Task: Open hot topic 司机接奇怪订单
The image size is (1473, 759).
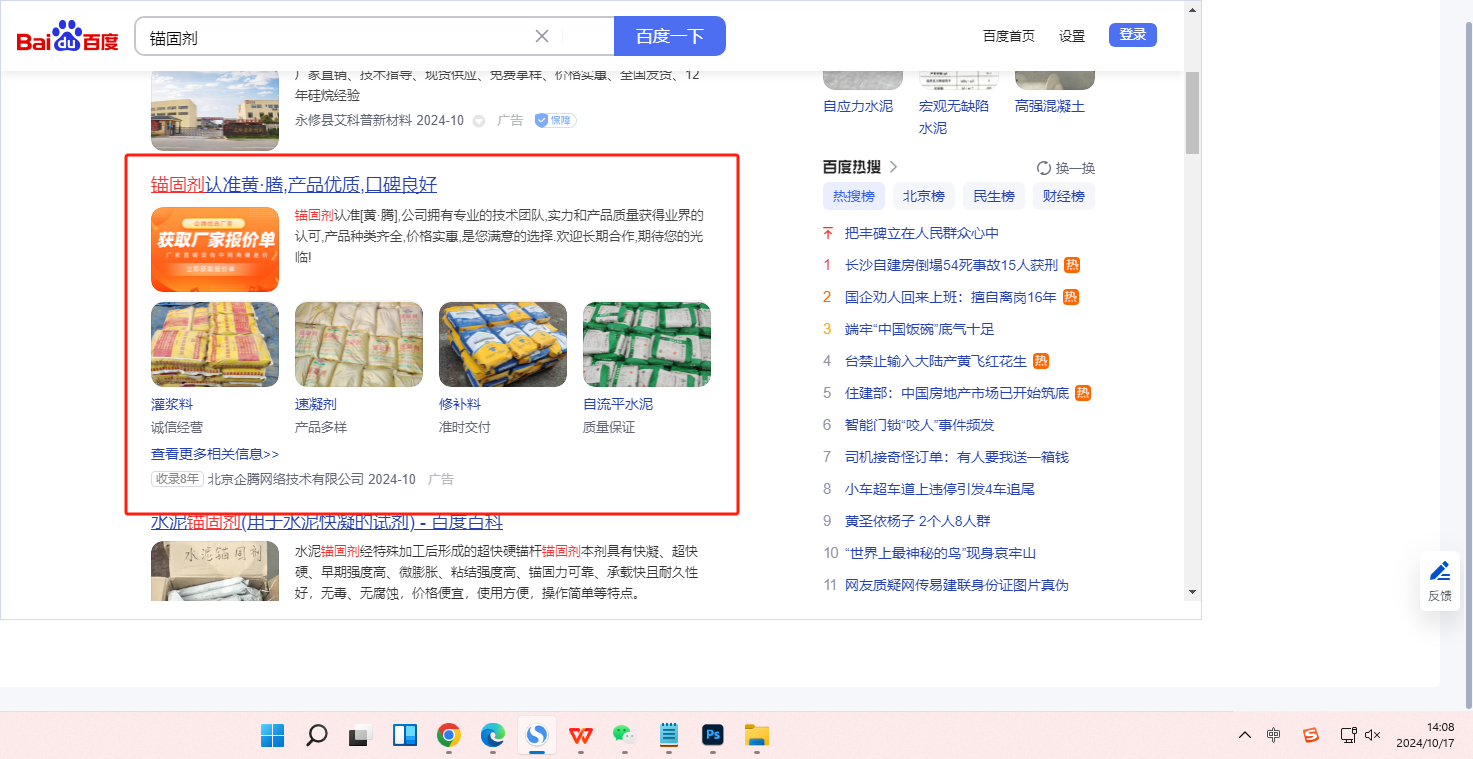Action: [957, 457]
